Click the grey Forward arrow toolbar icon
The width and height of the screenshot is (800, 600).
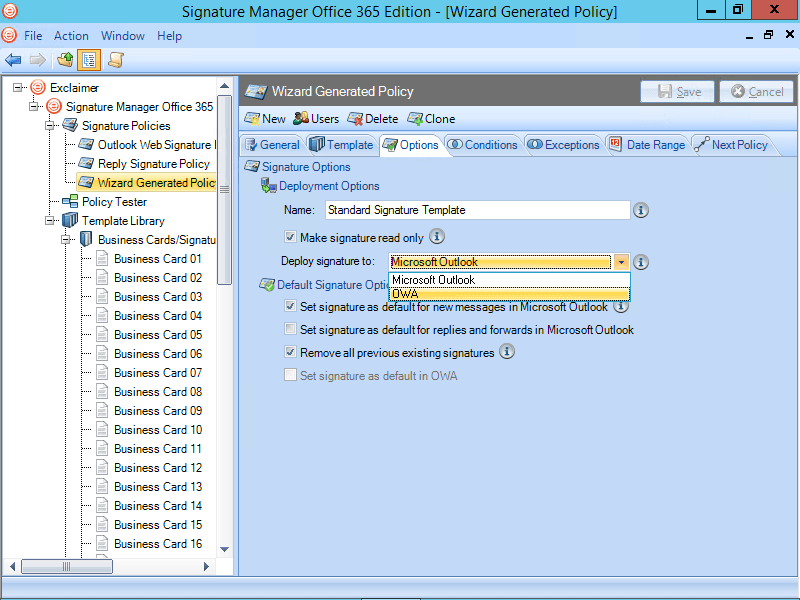(38, 60)
